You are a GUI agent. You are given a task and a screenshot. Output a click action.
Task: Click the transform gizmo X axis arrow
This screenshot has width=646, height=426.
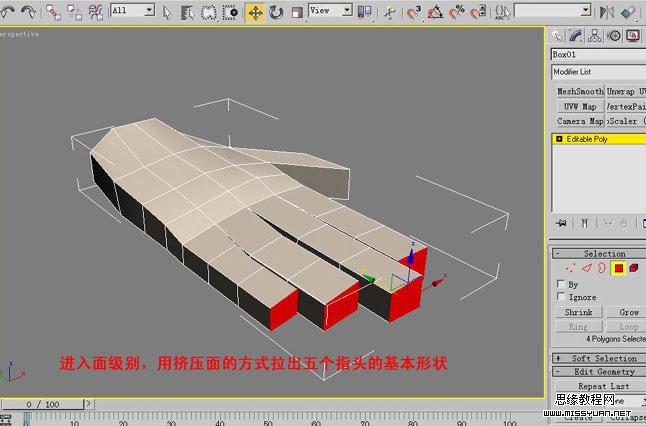(438, 282)
